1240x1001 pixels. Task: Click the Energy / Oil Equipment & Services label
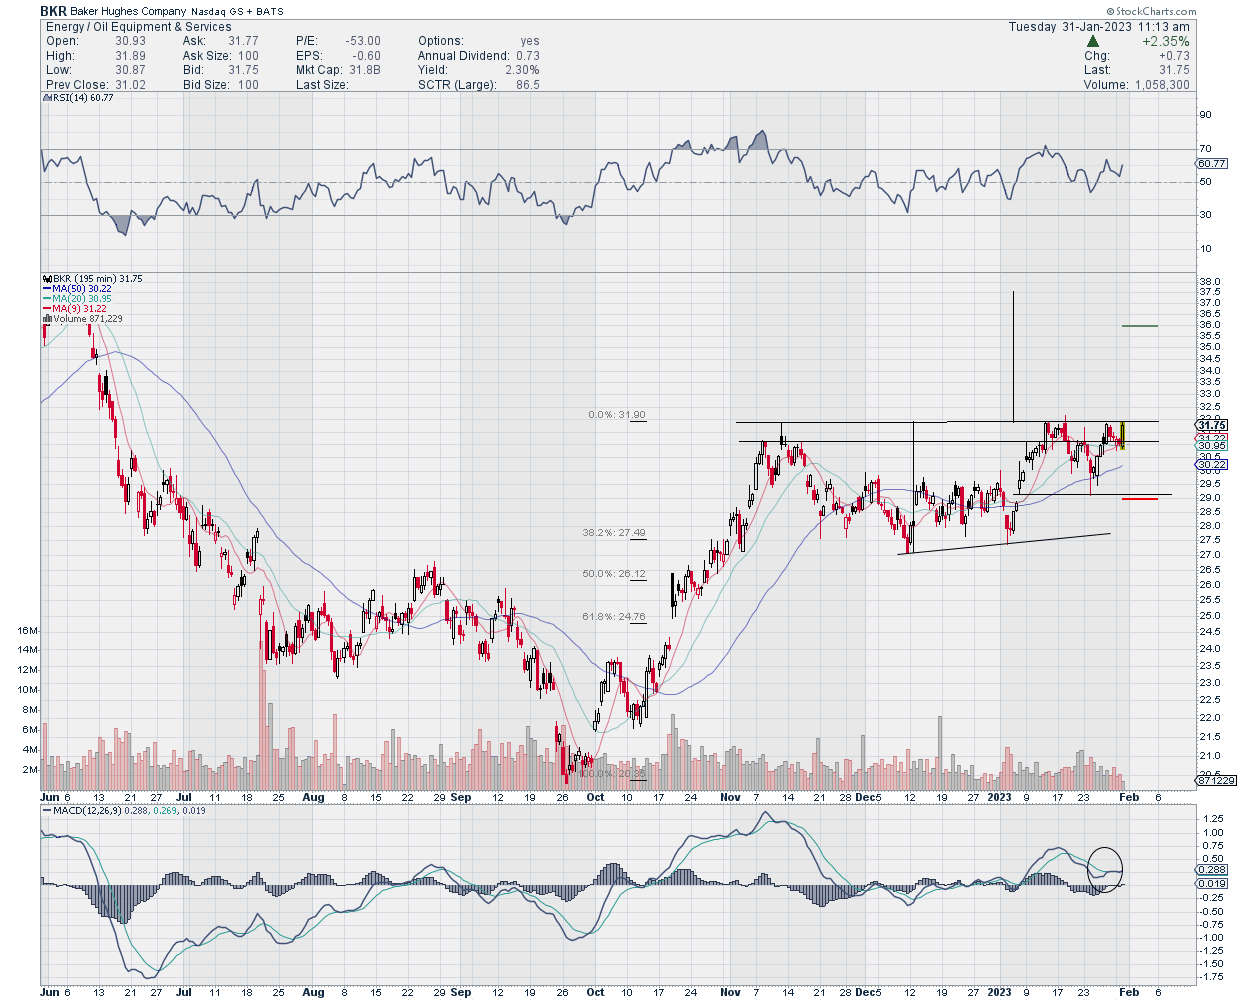coord(138,27)
